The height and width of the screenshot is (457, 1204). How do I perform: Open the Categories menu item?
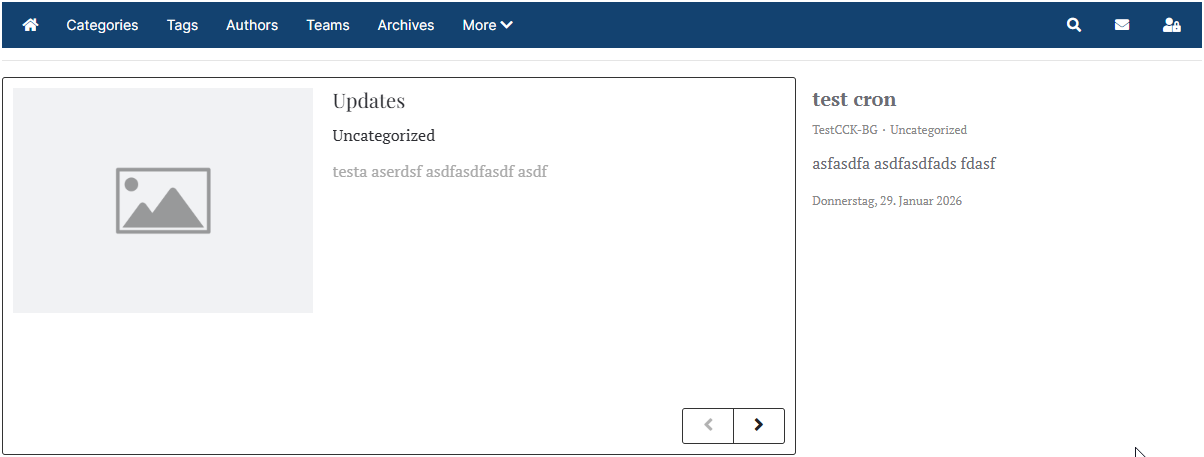click(x=102, y=25)
